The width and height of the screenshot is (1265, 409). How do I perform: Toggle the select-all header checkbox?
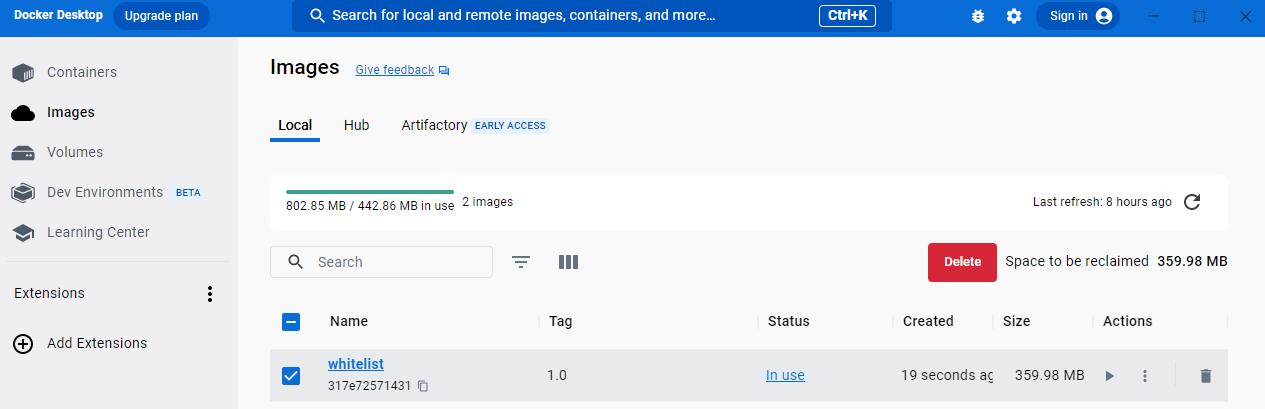291,322
